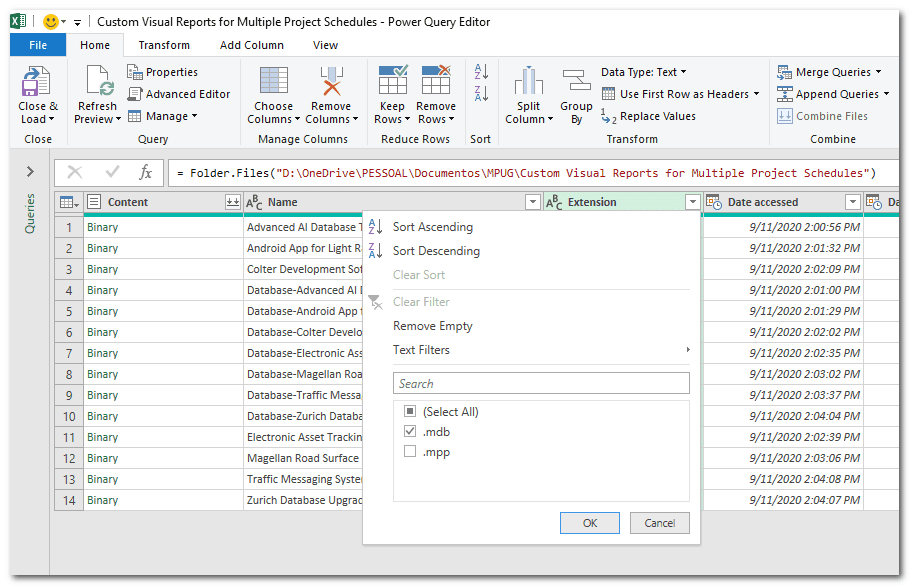The height and width of the screenshot is (586, 910).
Task: Click the smiley feedback icon
Action: click(x=51, y=21)
